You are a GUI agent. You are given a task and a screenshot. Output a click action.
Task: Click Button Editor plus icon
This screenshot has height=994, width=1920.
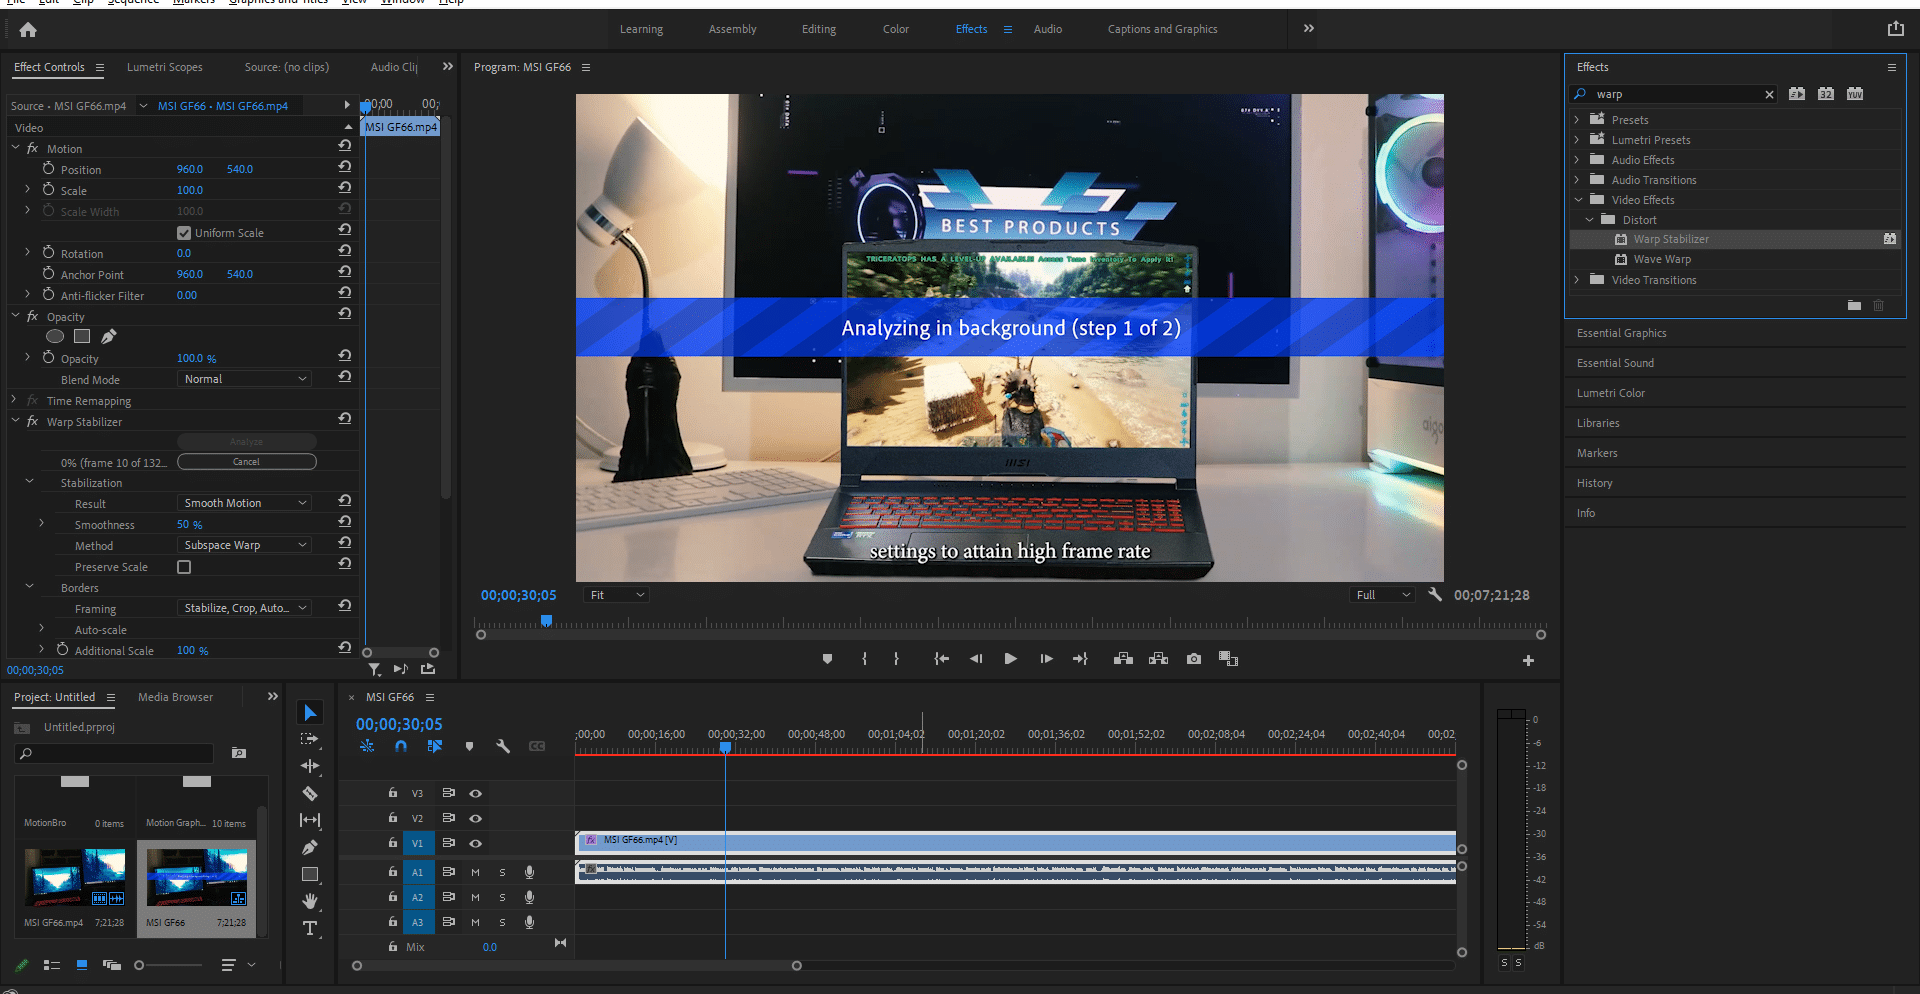tap(1528, 660)
